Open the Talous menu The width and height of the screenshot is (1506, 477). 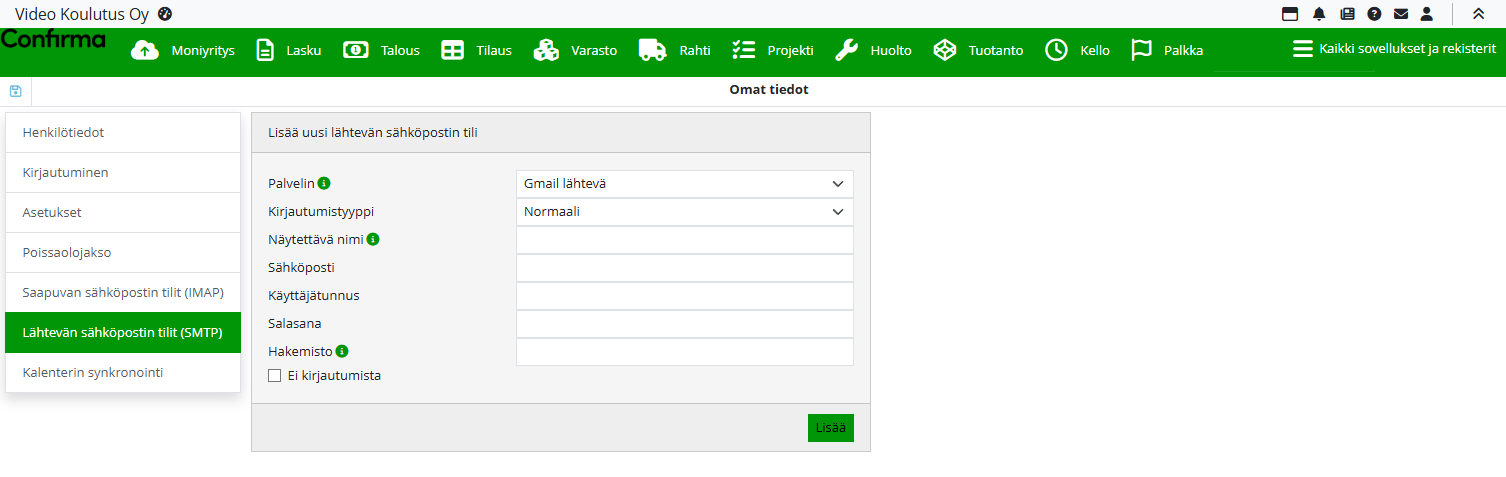pos(381,50)
